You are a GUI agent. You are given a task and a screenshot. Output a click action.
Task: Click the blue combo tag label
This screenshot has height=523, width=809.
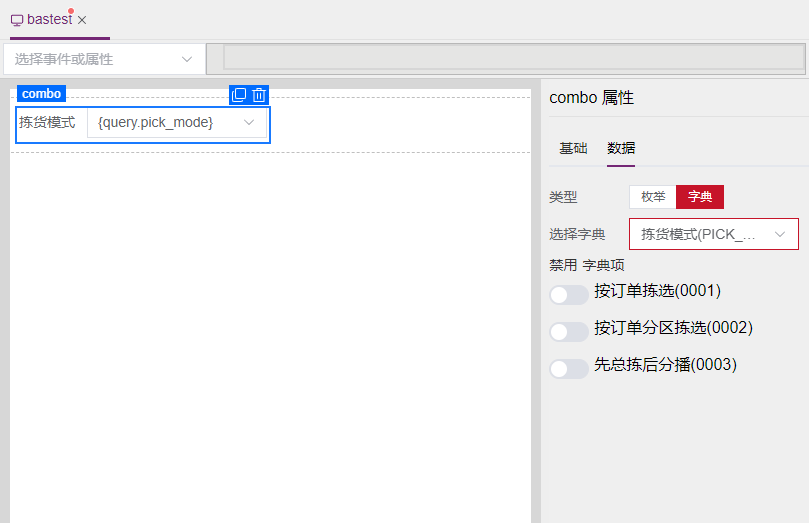tap(41, 94)
